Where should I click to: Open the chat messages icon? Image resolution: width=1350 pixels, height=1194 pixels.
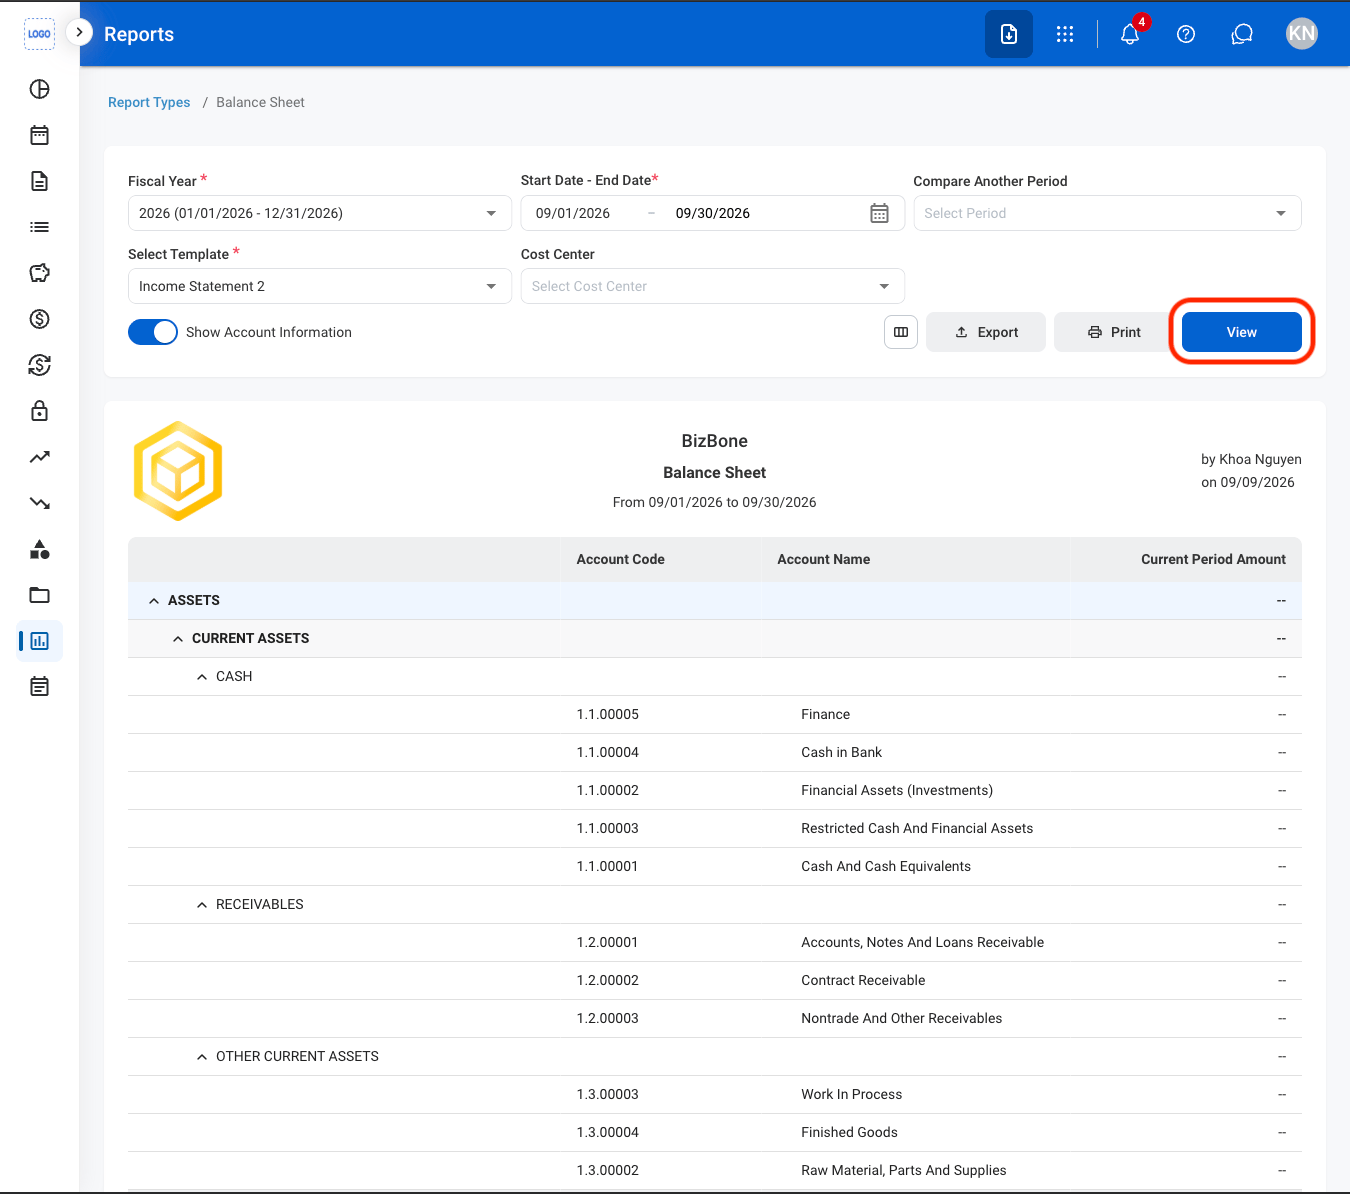[1242, 34]
